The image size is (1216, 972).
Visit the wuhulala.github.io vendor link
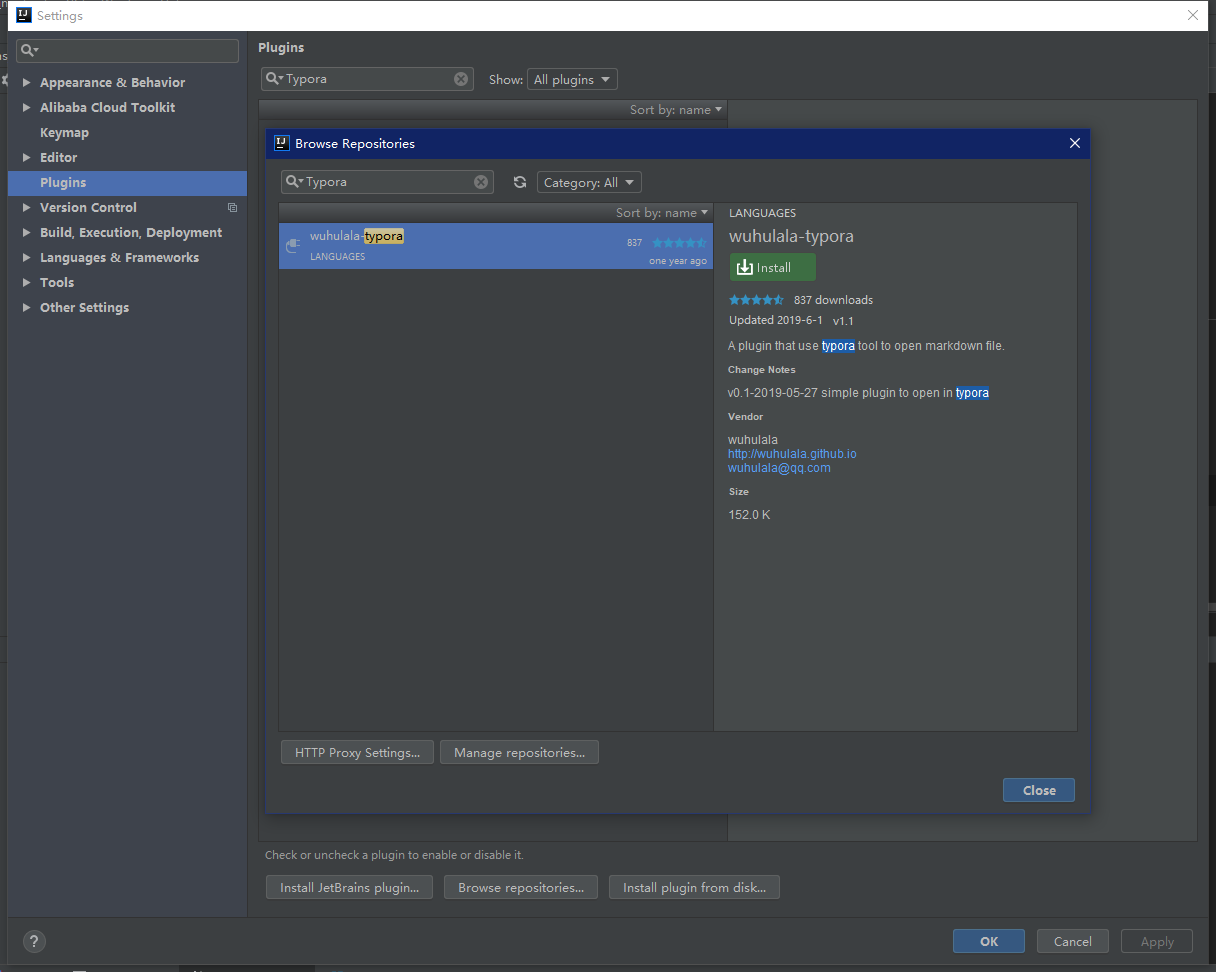pos(792,453)
